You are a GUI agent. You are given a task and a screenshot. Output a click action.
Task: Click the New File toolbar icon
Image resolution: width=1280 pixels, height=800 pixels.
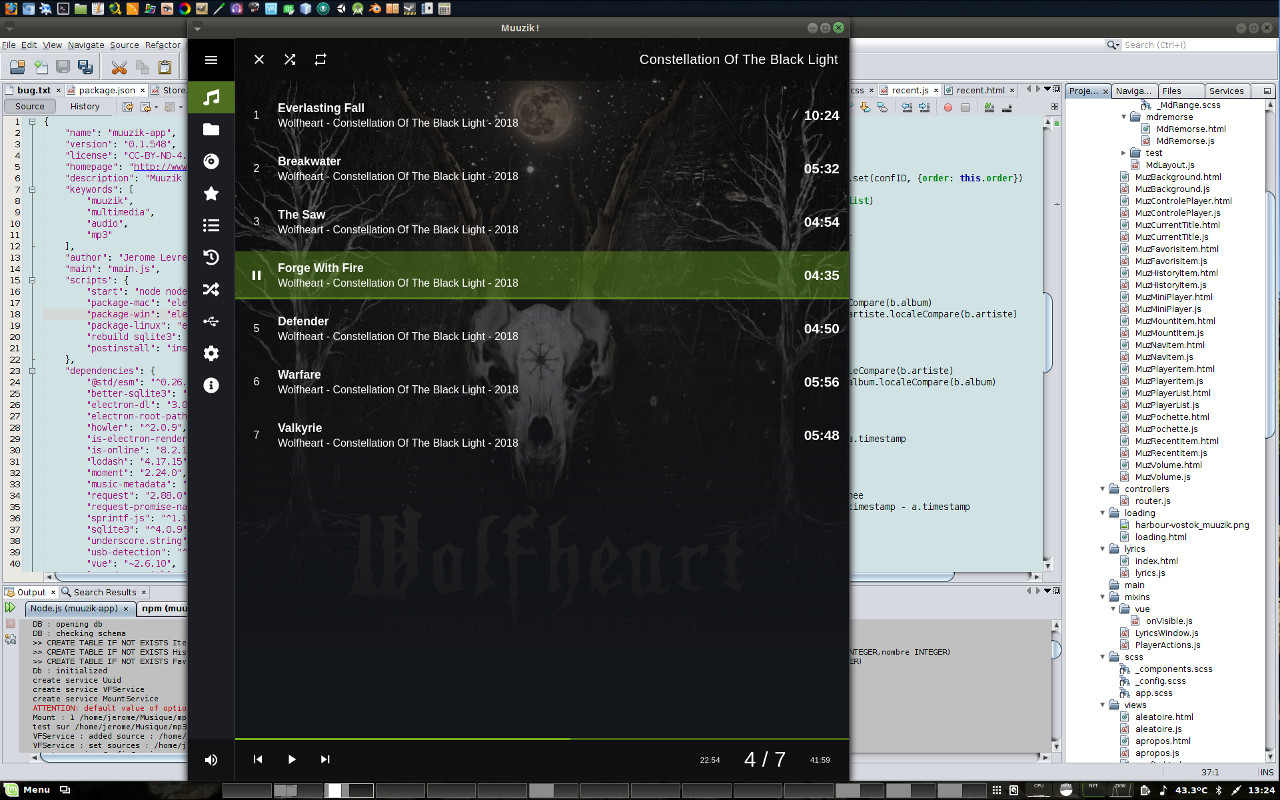point(41,67)
